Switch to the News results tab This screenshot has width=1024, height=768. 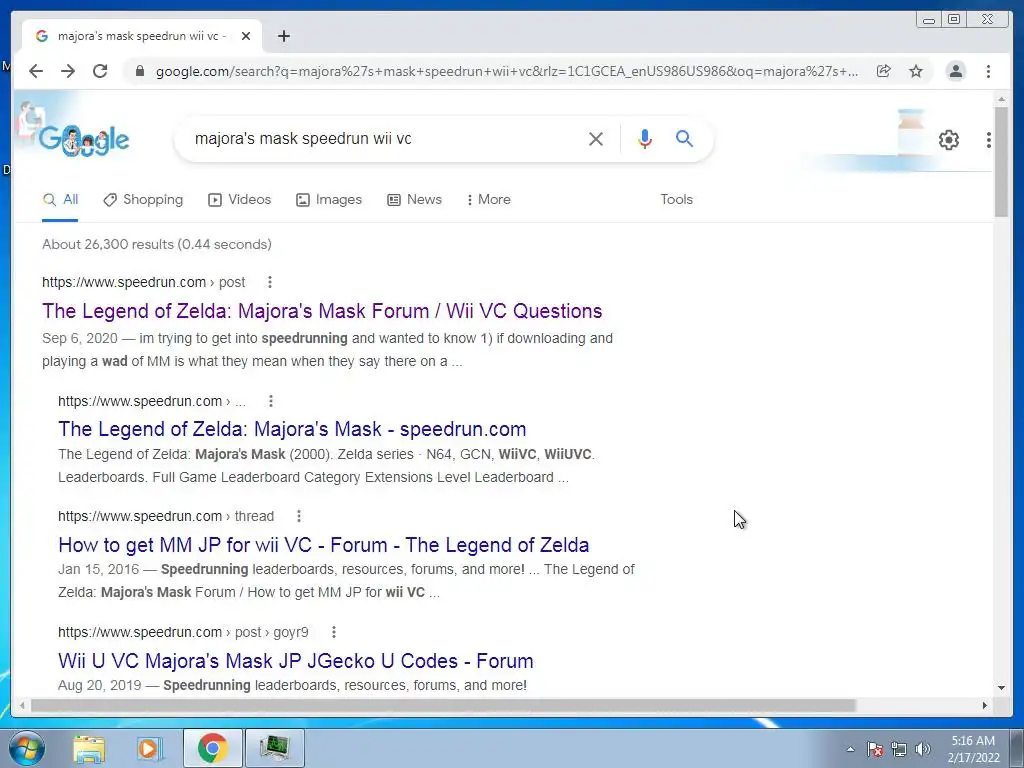click(414, 200)
